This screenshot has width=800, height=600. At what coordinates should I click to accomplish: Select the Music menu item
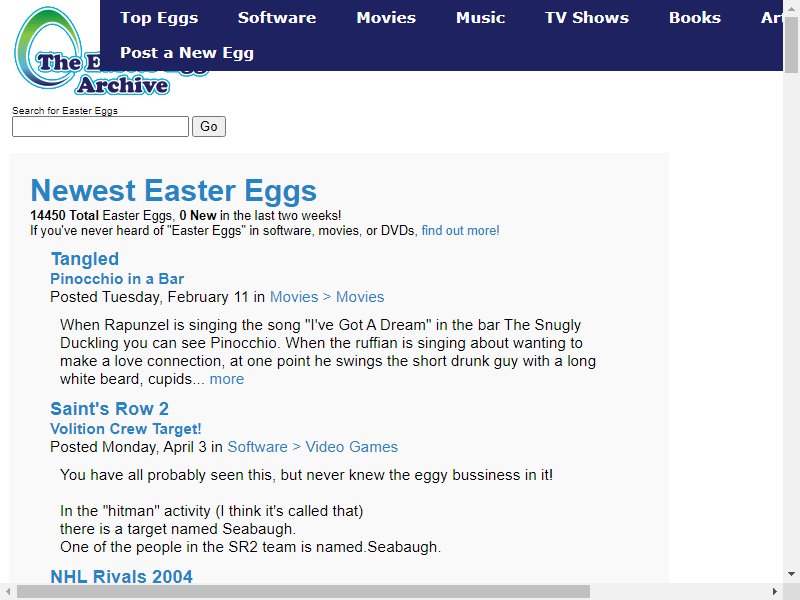coord(481,18)
